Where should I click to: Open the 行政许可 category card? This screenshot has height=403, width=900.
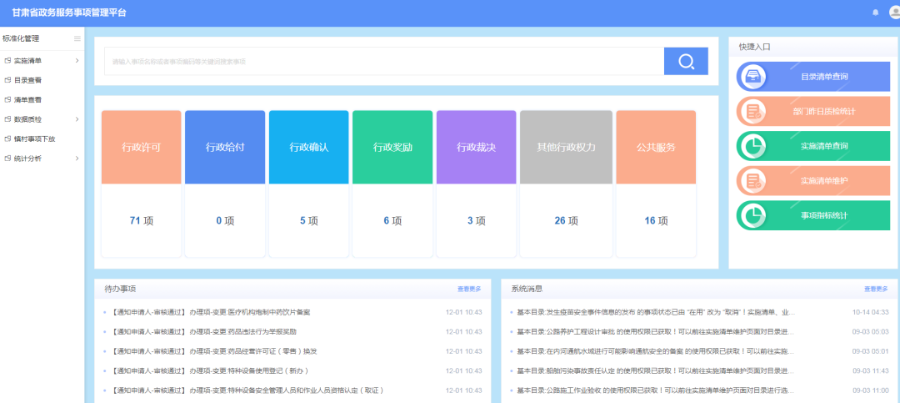(141, 147)
